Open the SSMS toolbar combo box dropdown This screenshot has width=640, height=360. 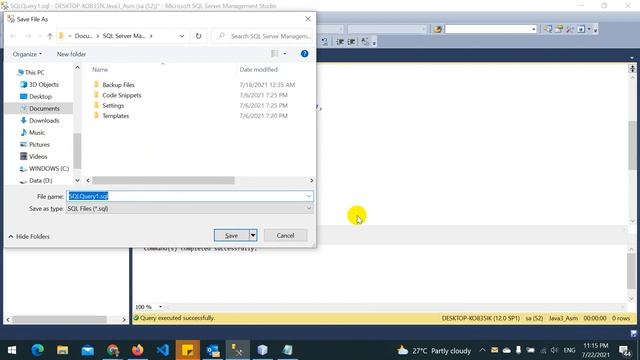pos(533,29)
